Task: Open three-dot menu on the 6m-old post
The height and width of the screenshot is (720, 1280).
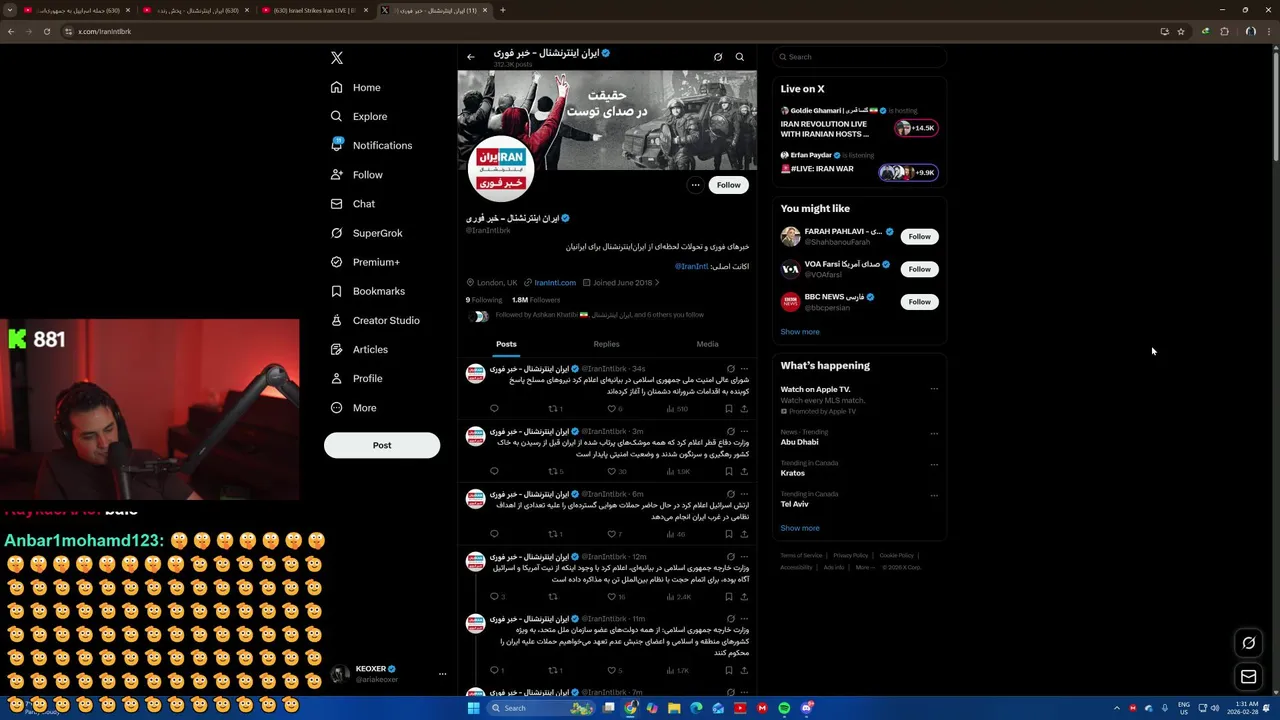Action: (x=744, y=494)
